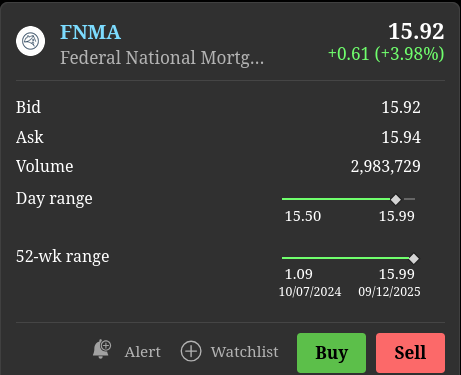Screen dimensions: 461x375
Task: Click the 52-wk range diamond marker
Action: point(414,258)
